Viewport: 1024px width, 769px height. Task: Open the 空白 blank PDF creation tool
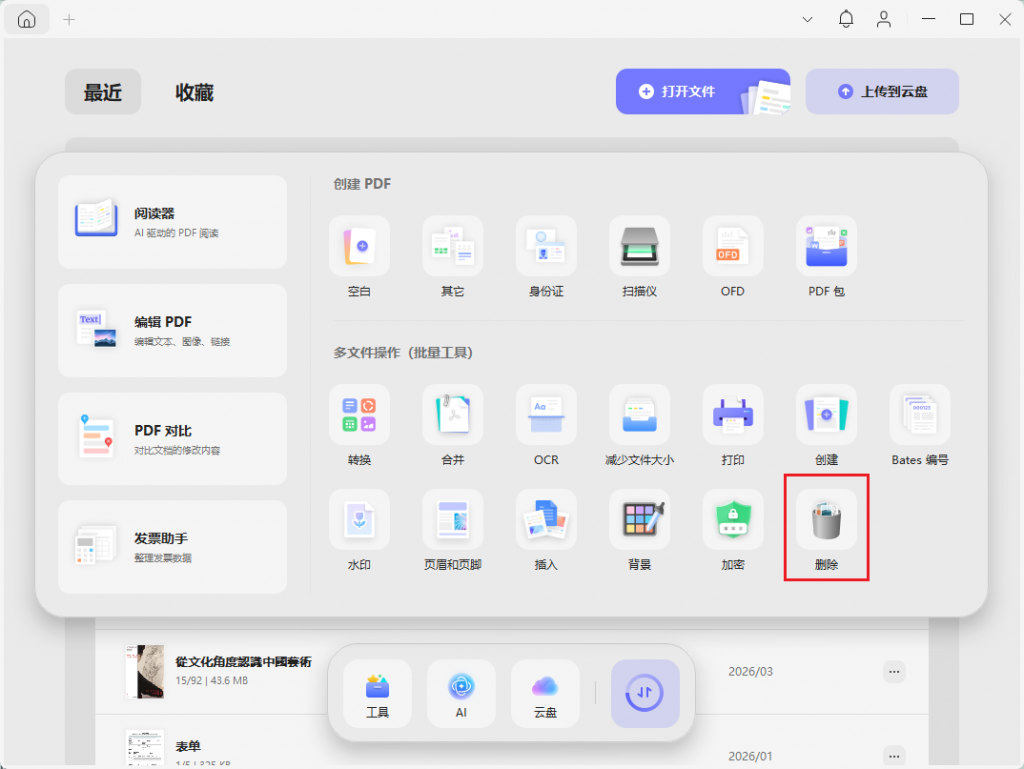point(359,246)
